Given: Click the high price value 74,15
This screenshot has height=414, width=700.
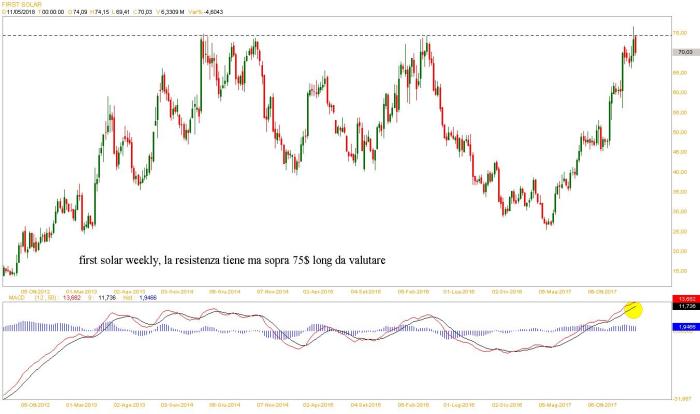Looking at the screenshot, I should coord(101,12).
